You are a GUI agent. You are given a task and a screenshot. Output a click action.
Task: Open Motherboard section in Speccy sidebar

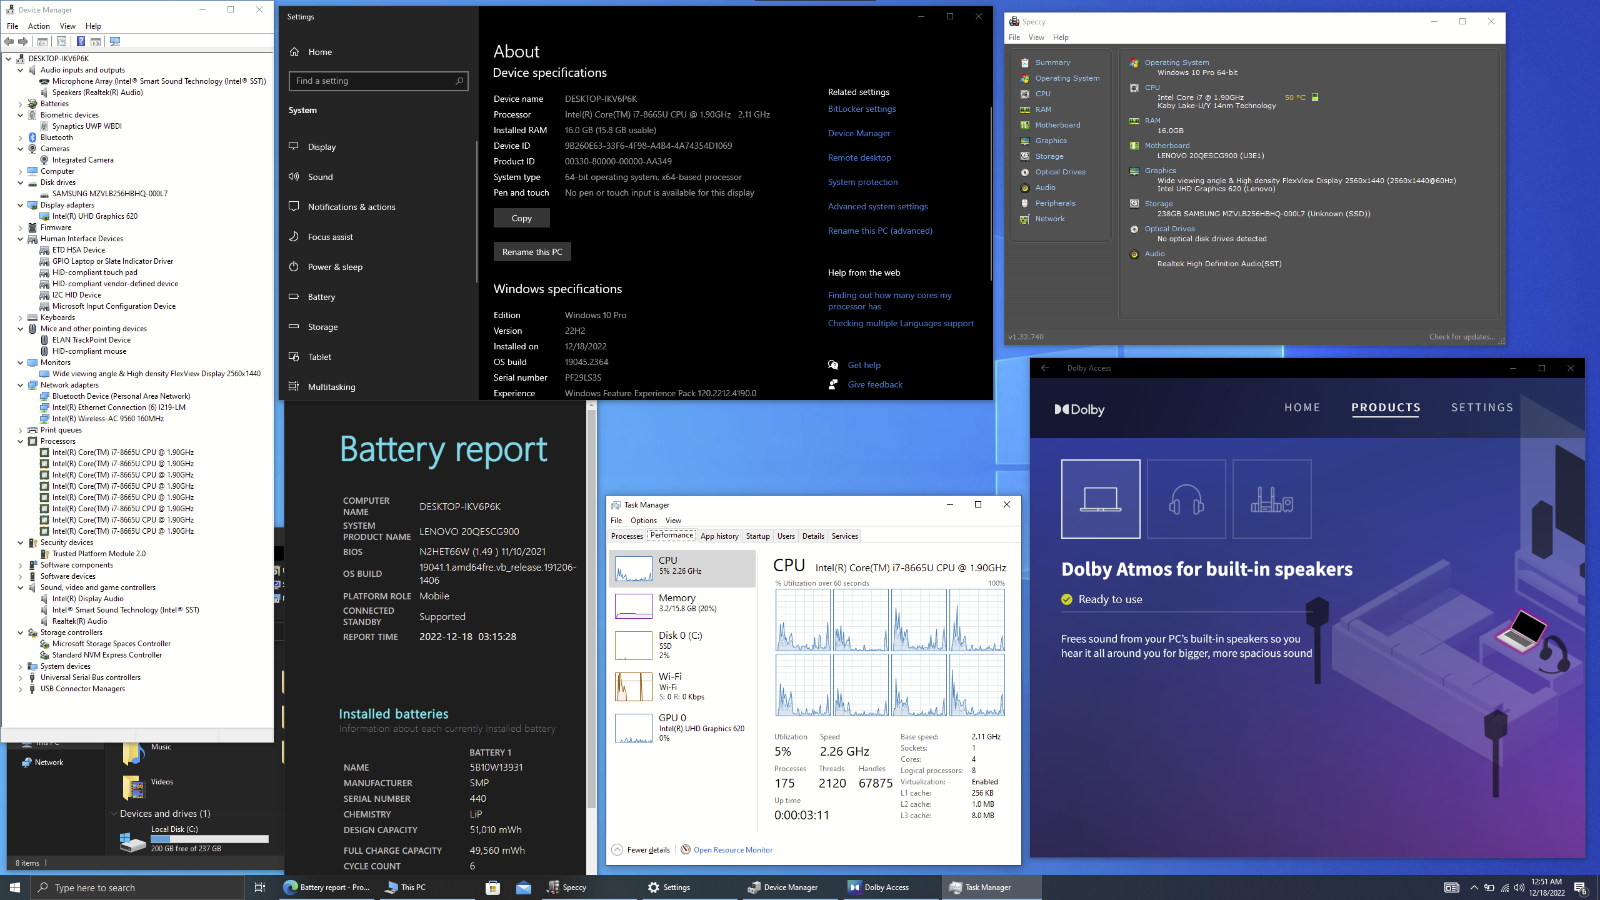(x=1057, y=125)
